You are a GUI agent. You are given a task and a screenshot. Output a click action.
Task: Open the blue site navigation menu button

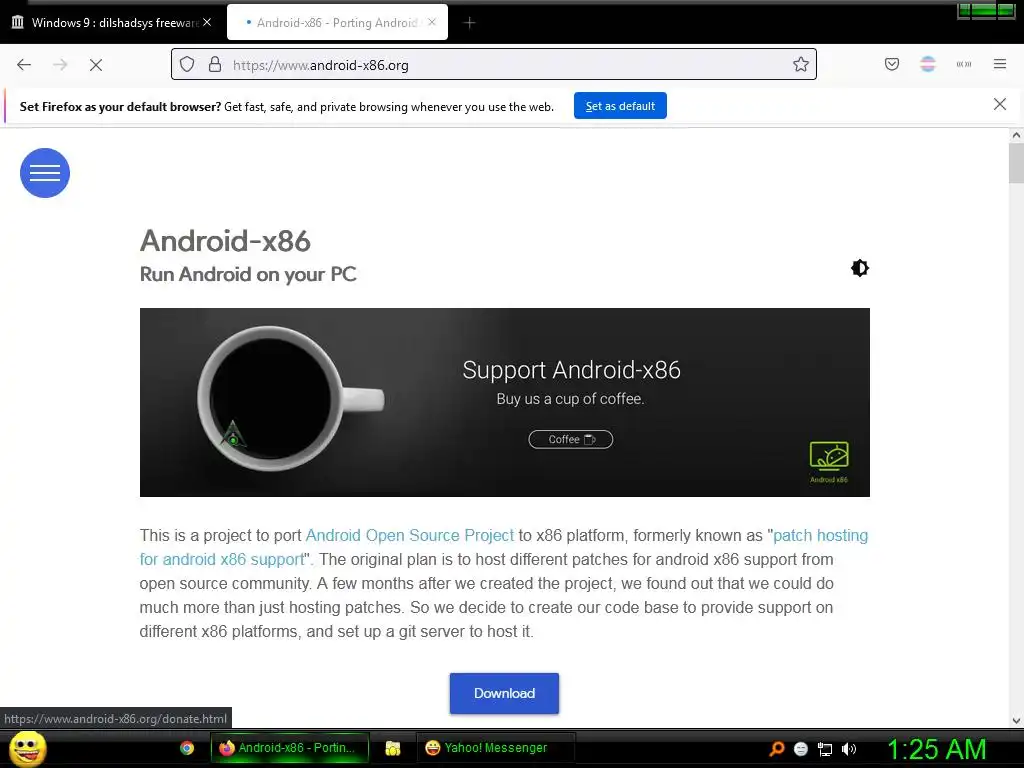pos(45,173)
